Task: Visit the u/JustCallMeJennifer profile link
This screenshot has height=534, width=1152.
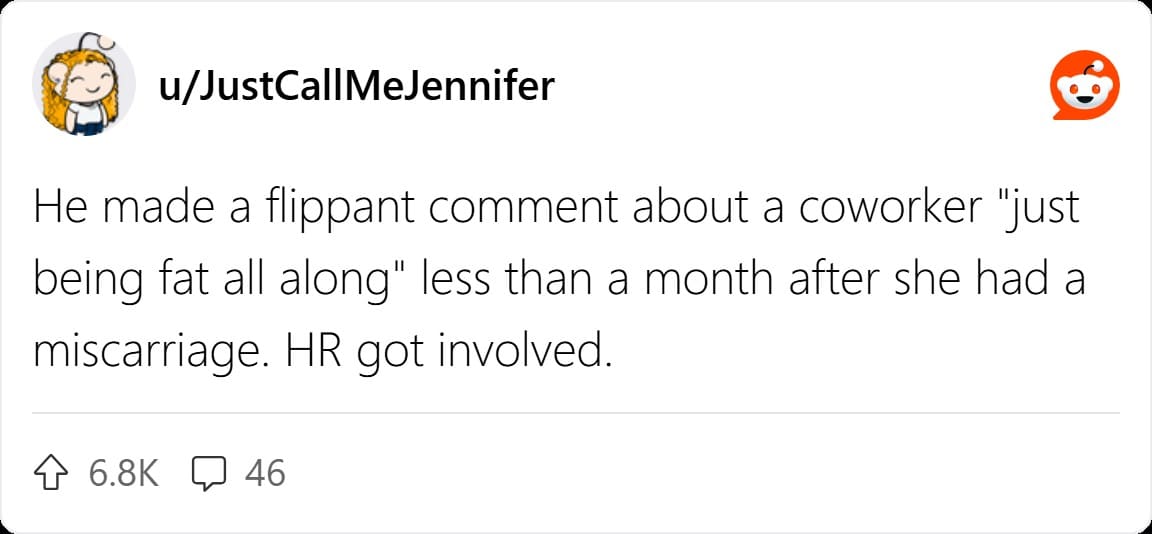Action: coord(356,87)
